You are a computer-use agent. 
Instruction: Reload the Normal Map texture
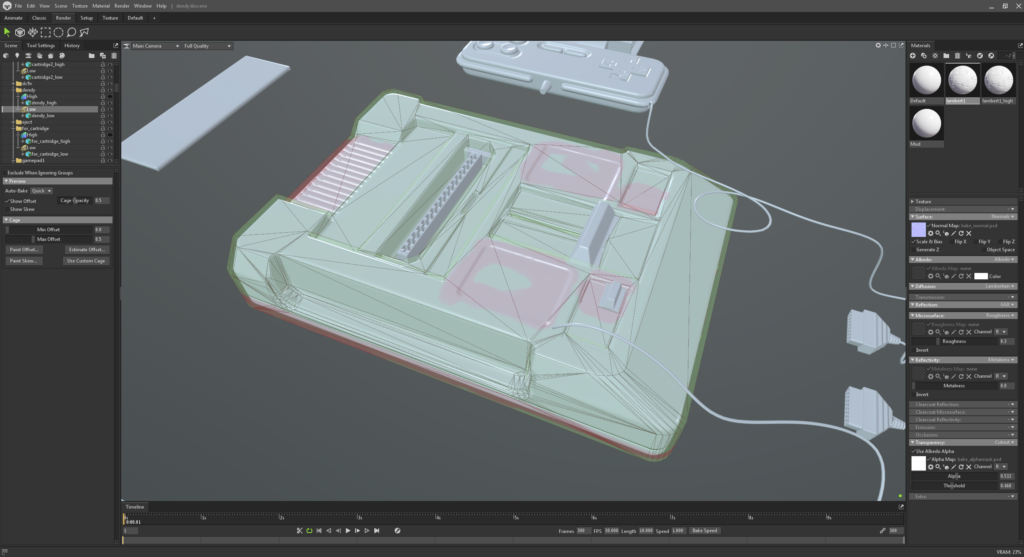[x=961, y=233]
